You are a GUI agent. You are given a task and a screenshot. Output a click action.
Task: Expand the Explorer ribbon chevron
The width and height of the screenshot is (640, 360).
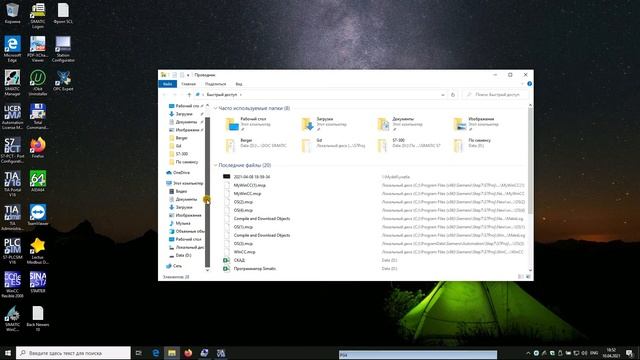pyautogui.click(x=522, y=84)
